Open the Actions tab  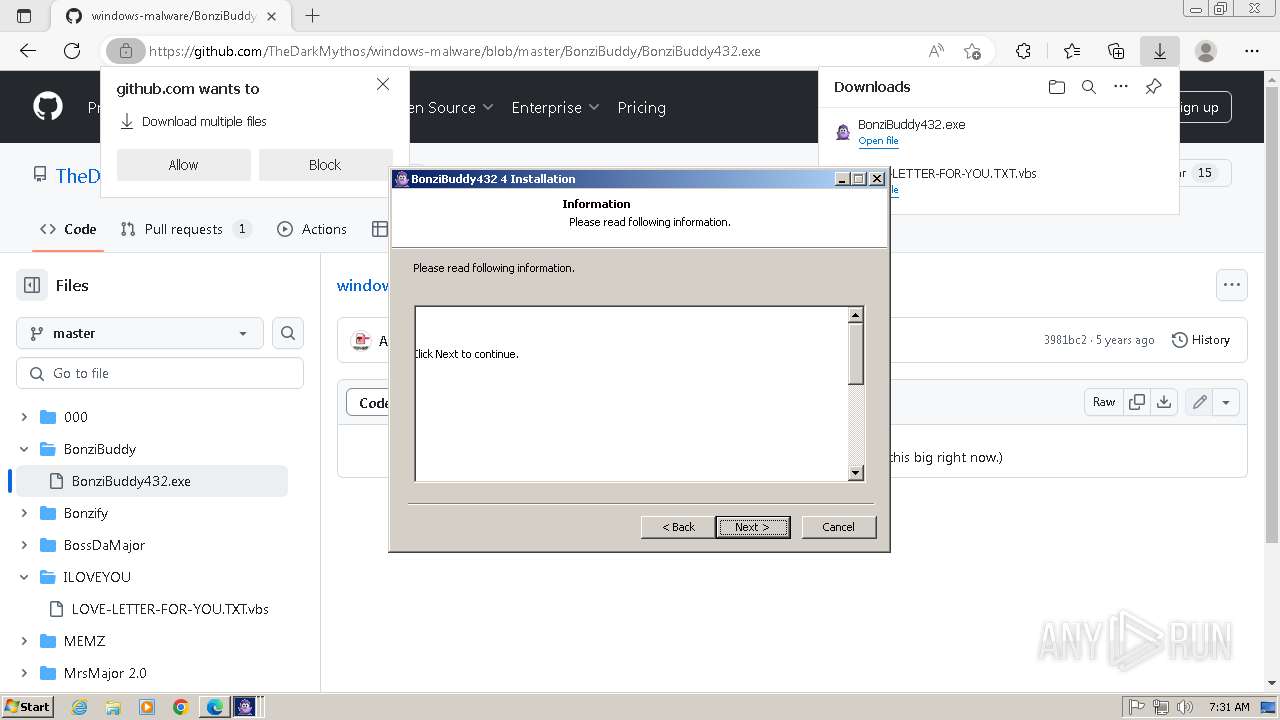pos(312,229)
